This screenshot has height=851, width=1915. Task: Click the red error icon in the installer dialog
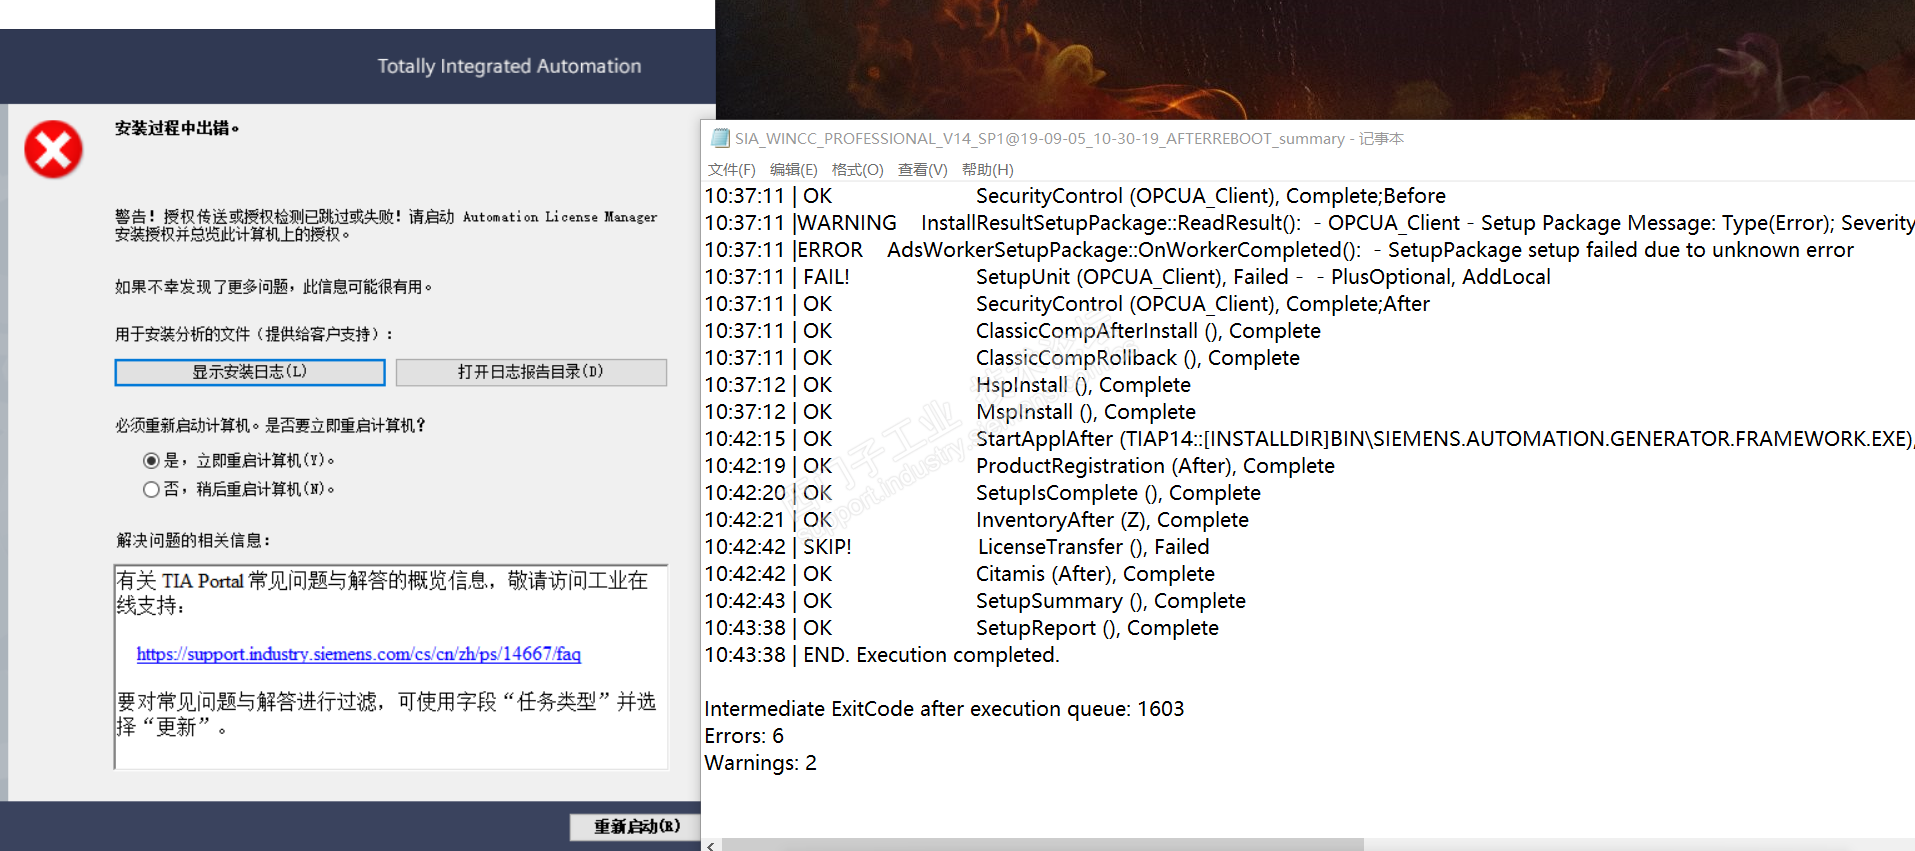[54, 150]
